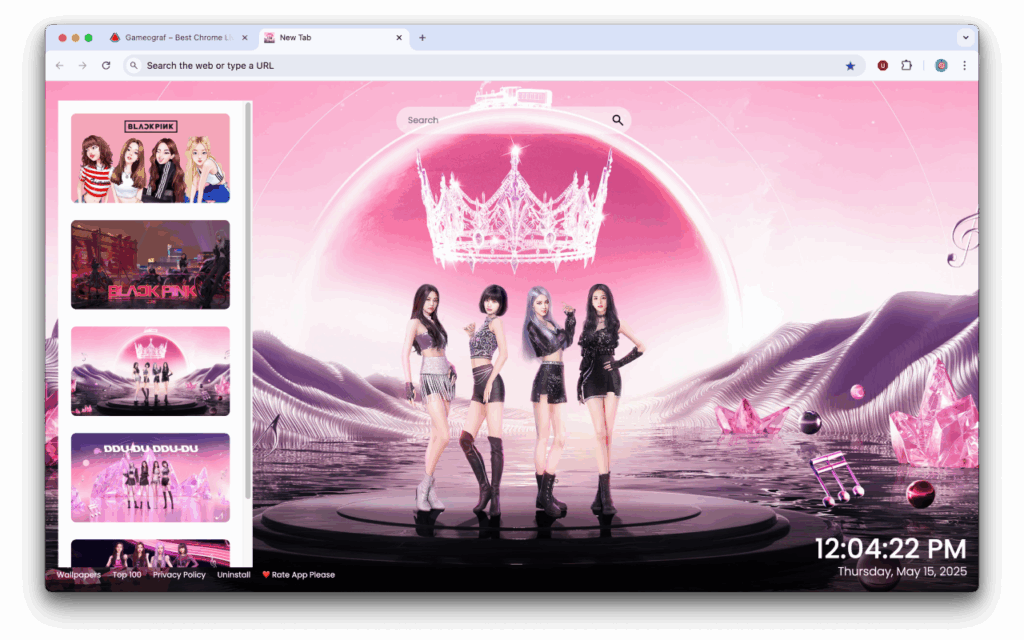This screenshot has height=640, width=1024.
Task: Click the back navigation arrow
Action: click(x=60, y=64)
